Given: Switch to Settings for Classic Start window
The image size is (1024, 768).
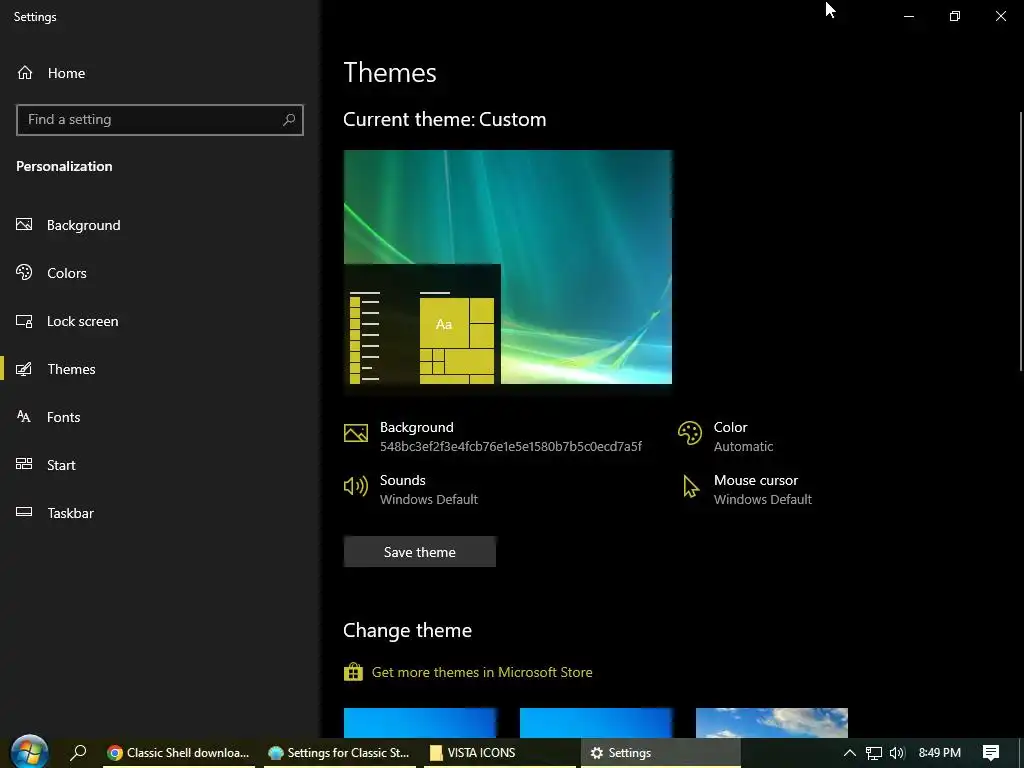Looking at the screenshot, I should point(338,753).
